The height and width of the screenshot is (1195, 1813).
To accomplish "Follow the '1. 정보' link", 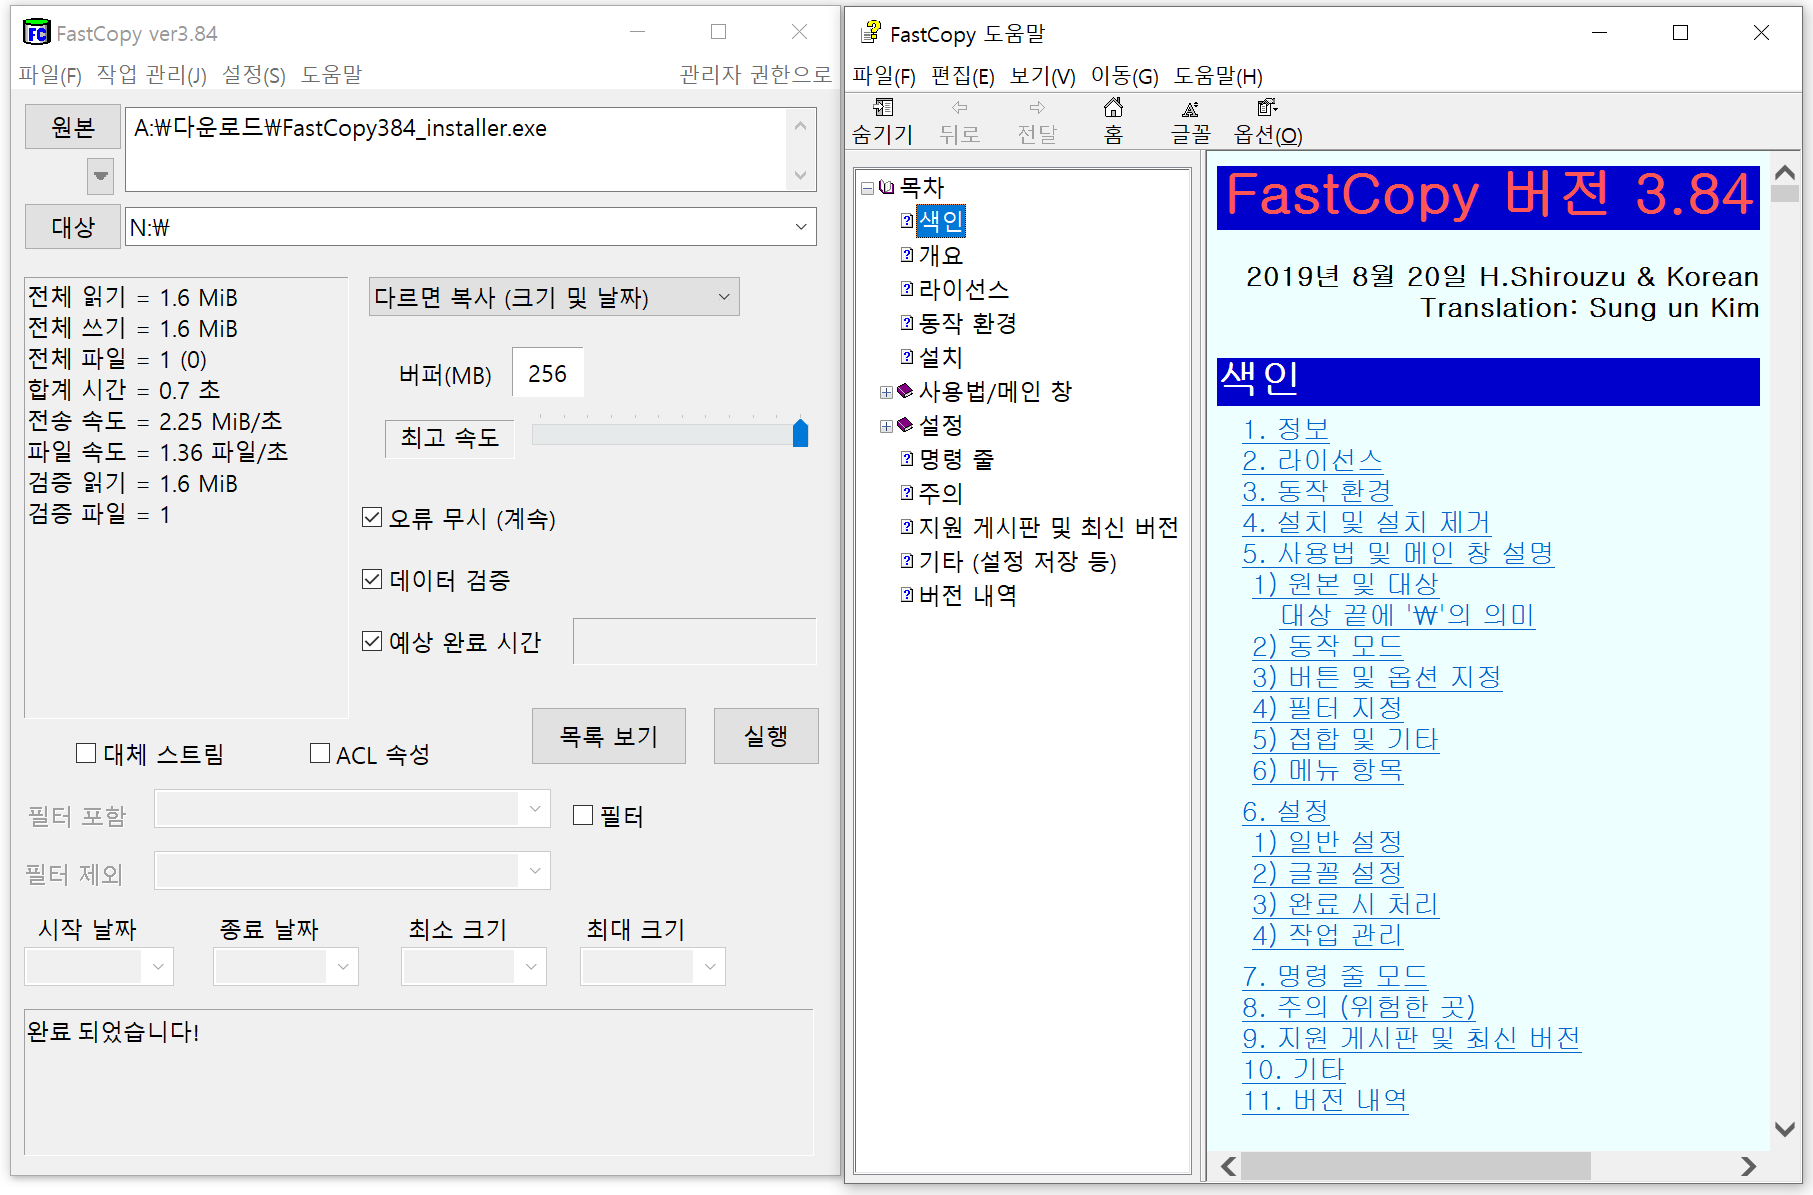I will [1285, 430].
